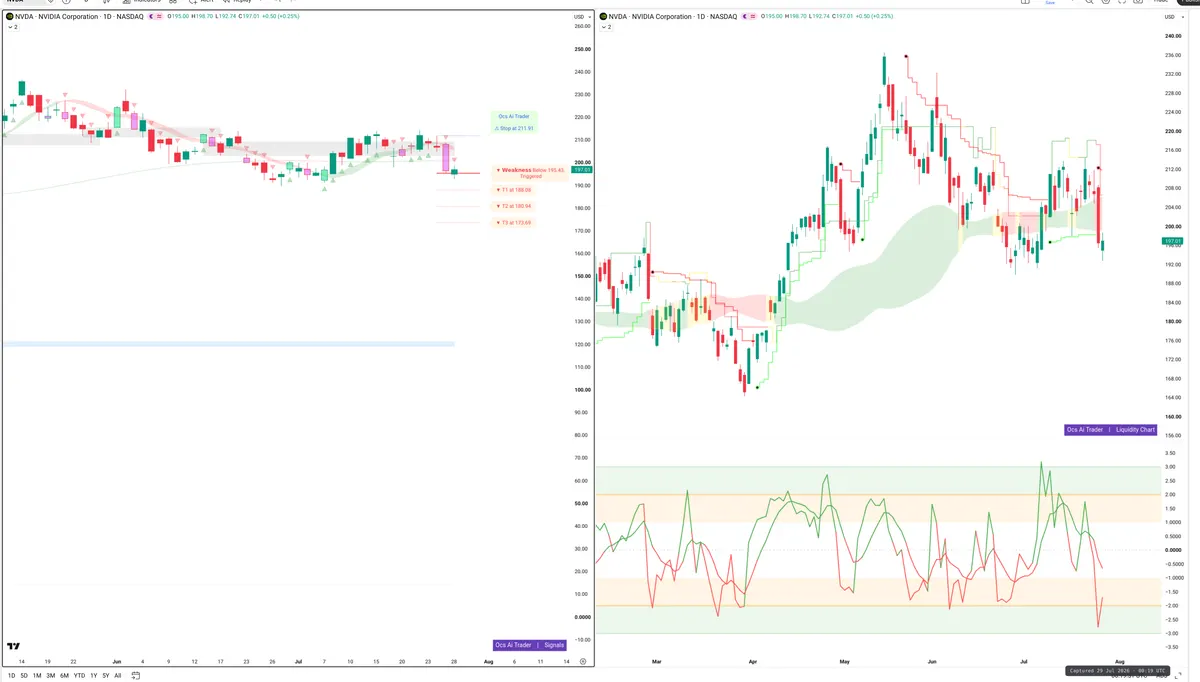Click the Ocs Ai Trader green label

coord(514,116)
